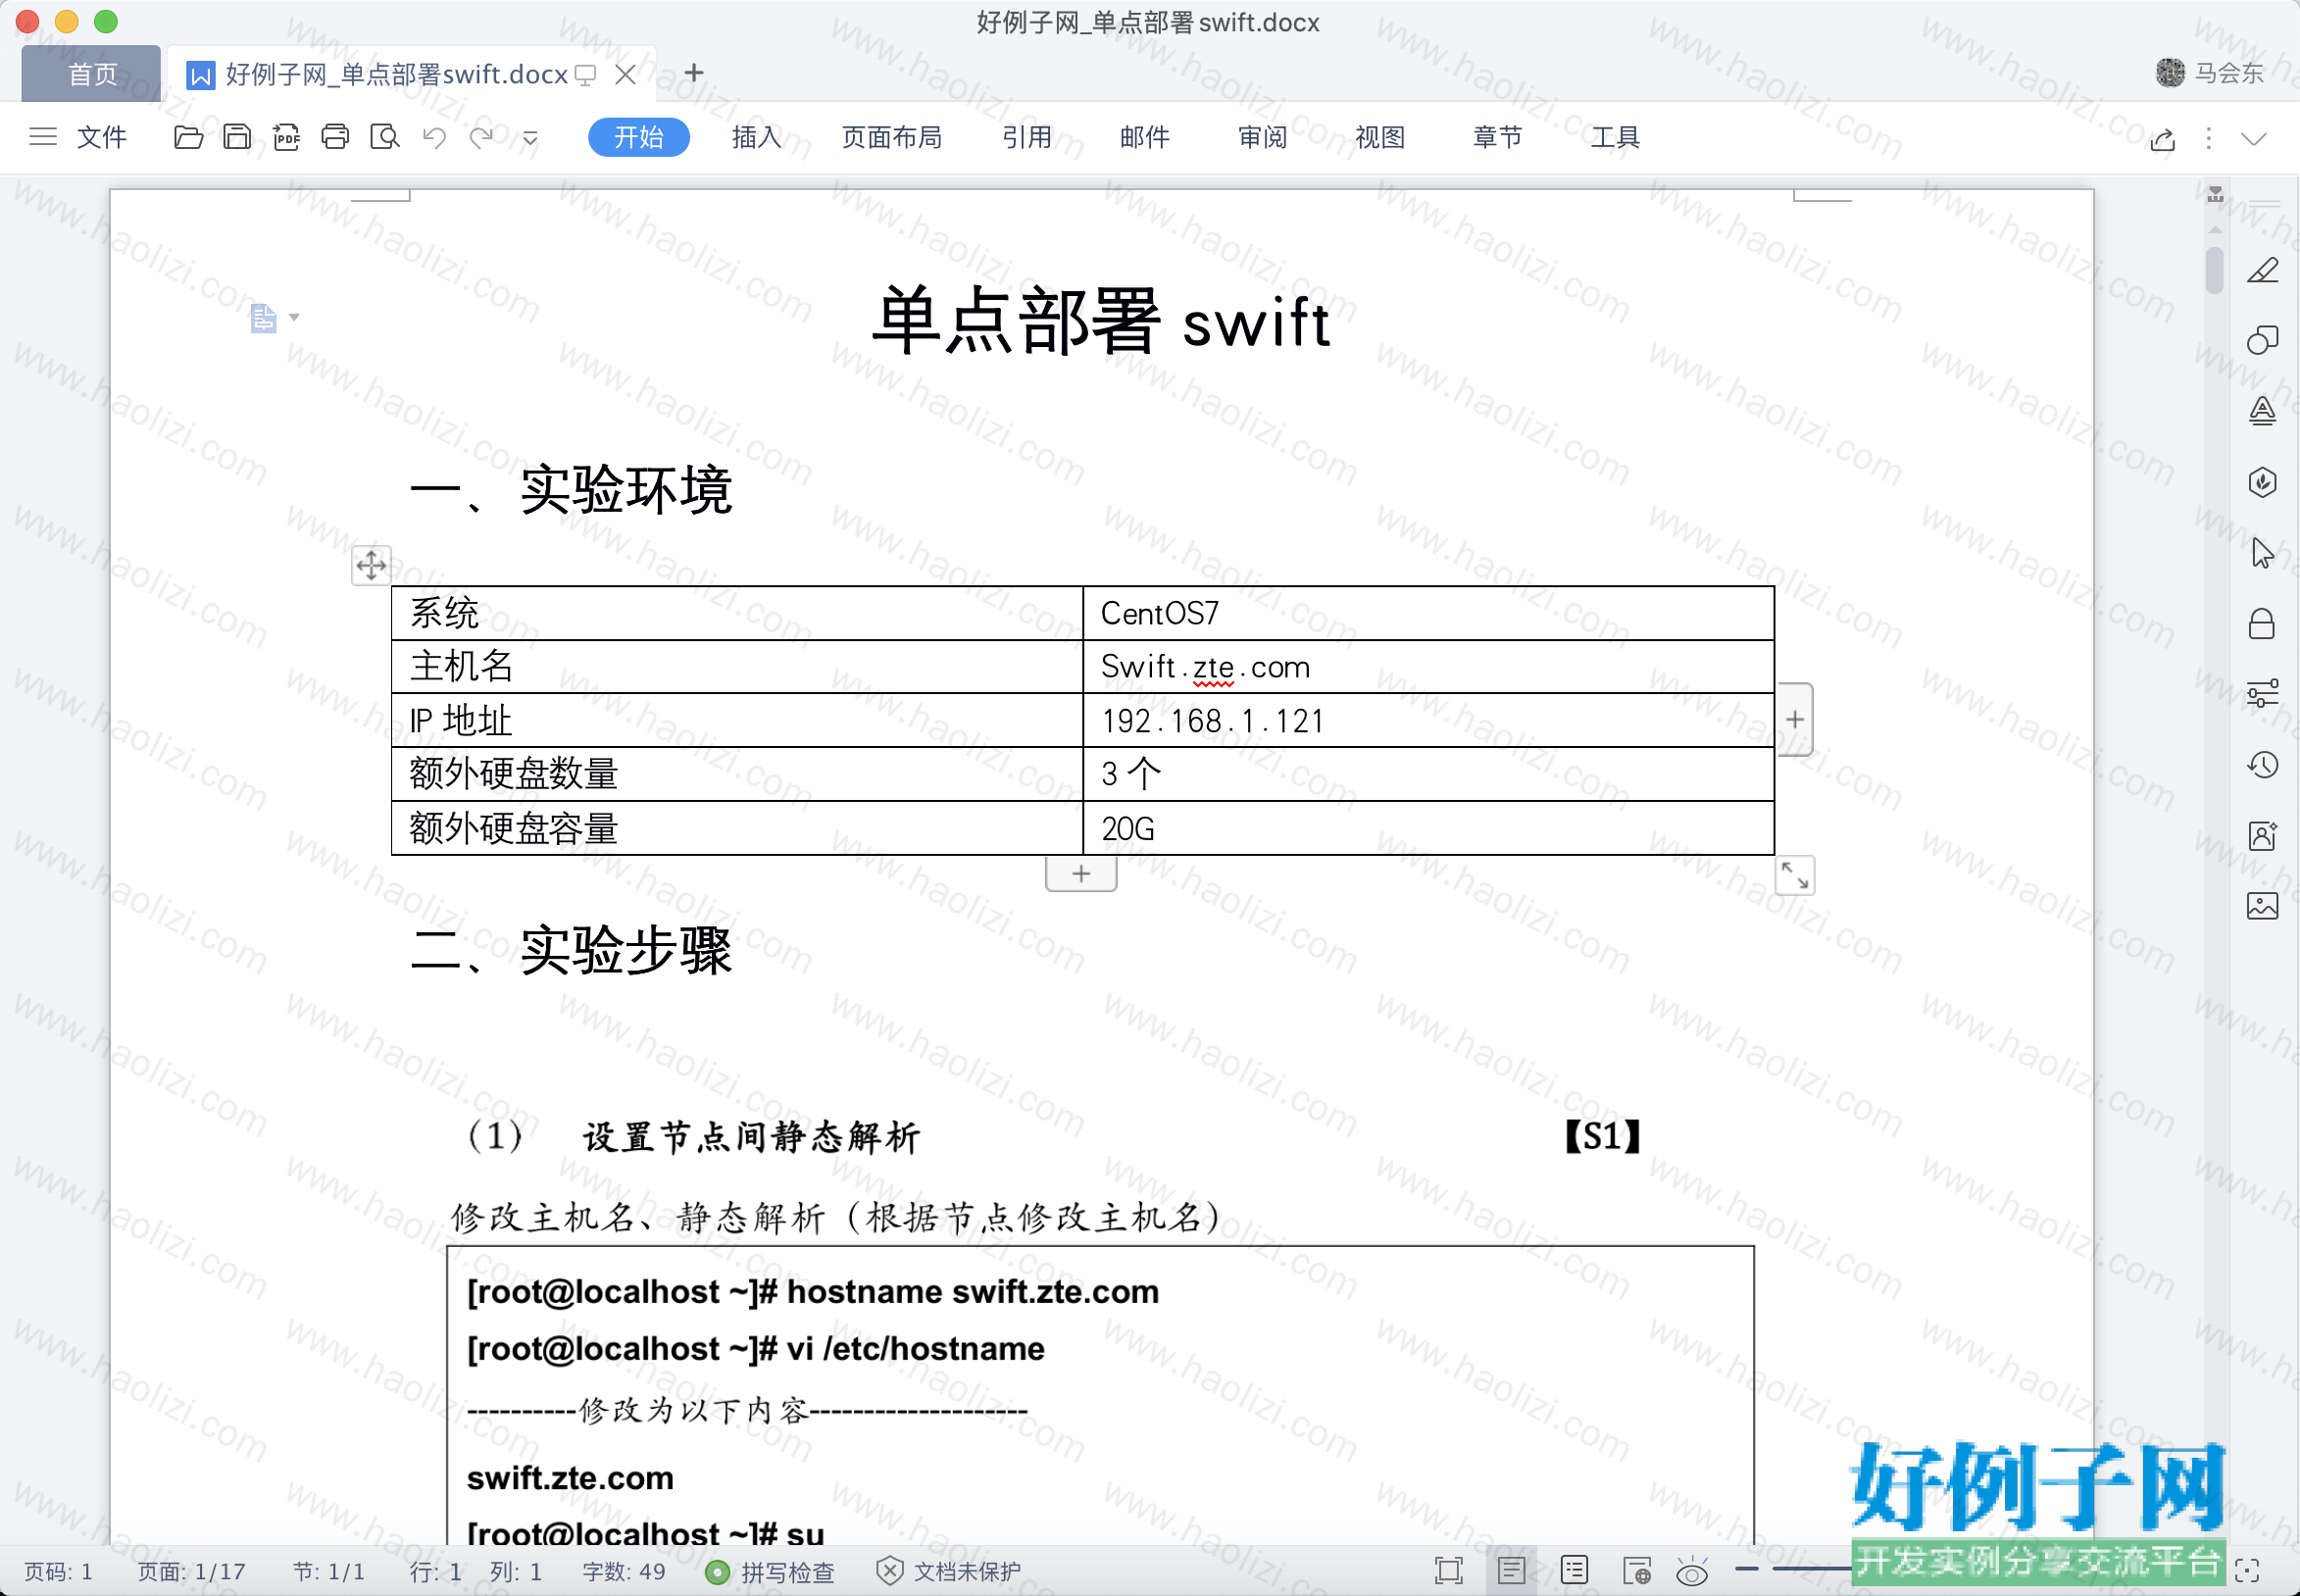
Task: Collapse the ribbon with the chevron
Action: pos(2254,138)
